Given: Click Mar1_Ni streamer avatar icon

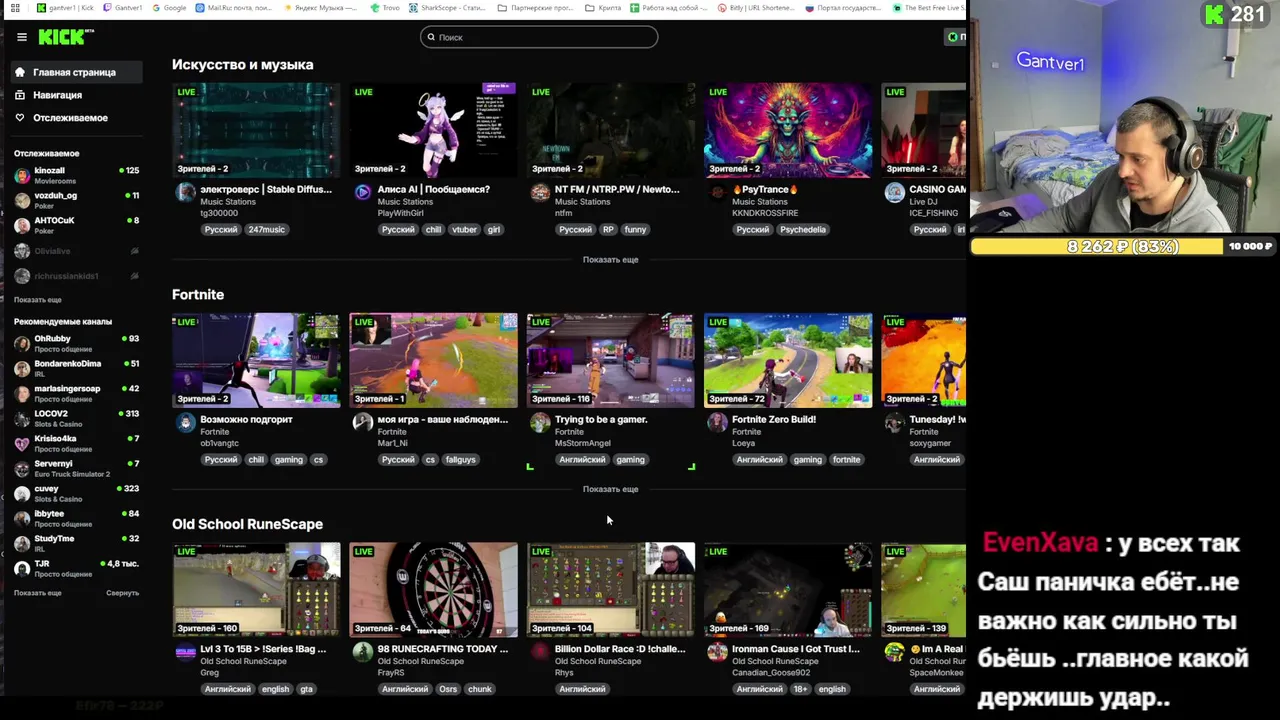Looking at the screenshot, I should [x=362, y=423].
